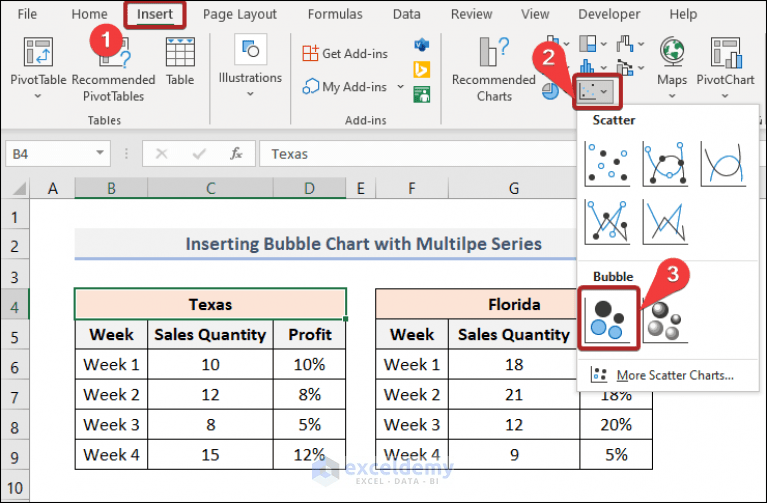
Task: Select the 3-D Bubble chart
Action: point(665,320)
